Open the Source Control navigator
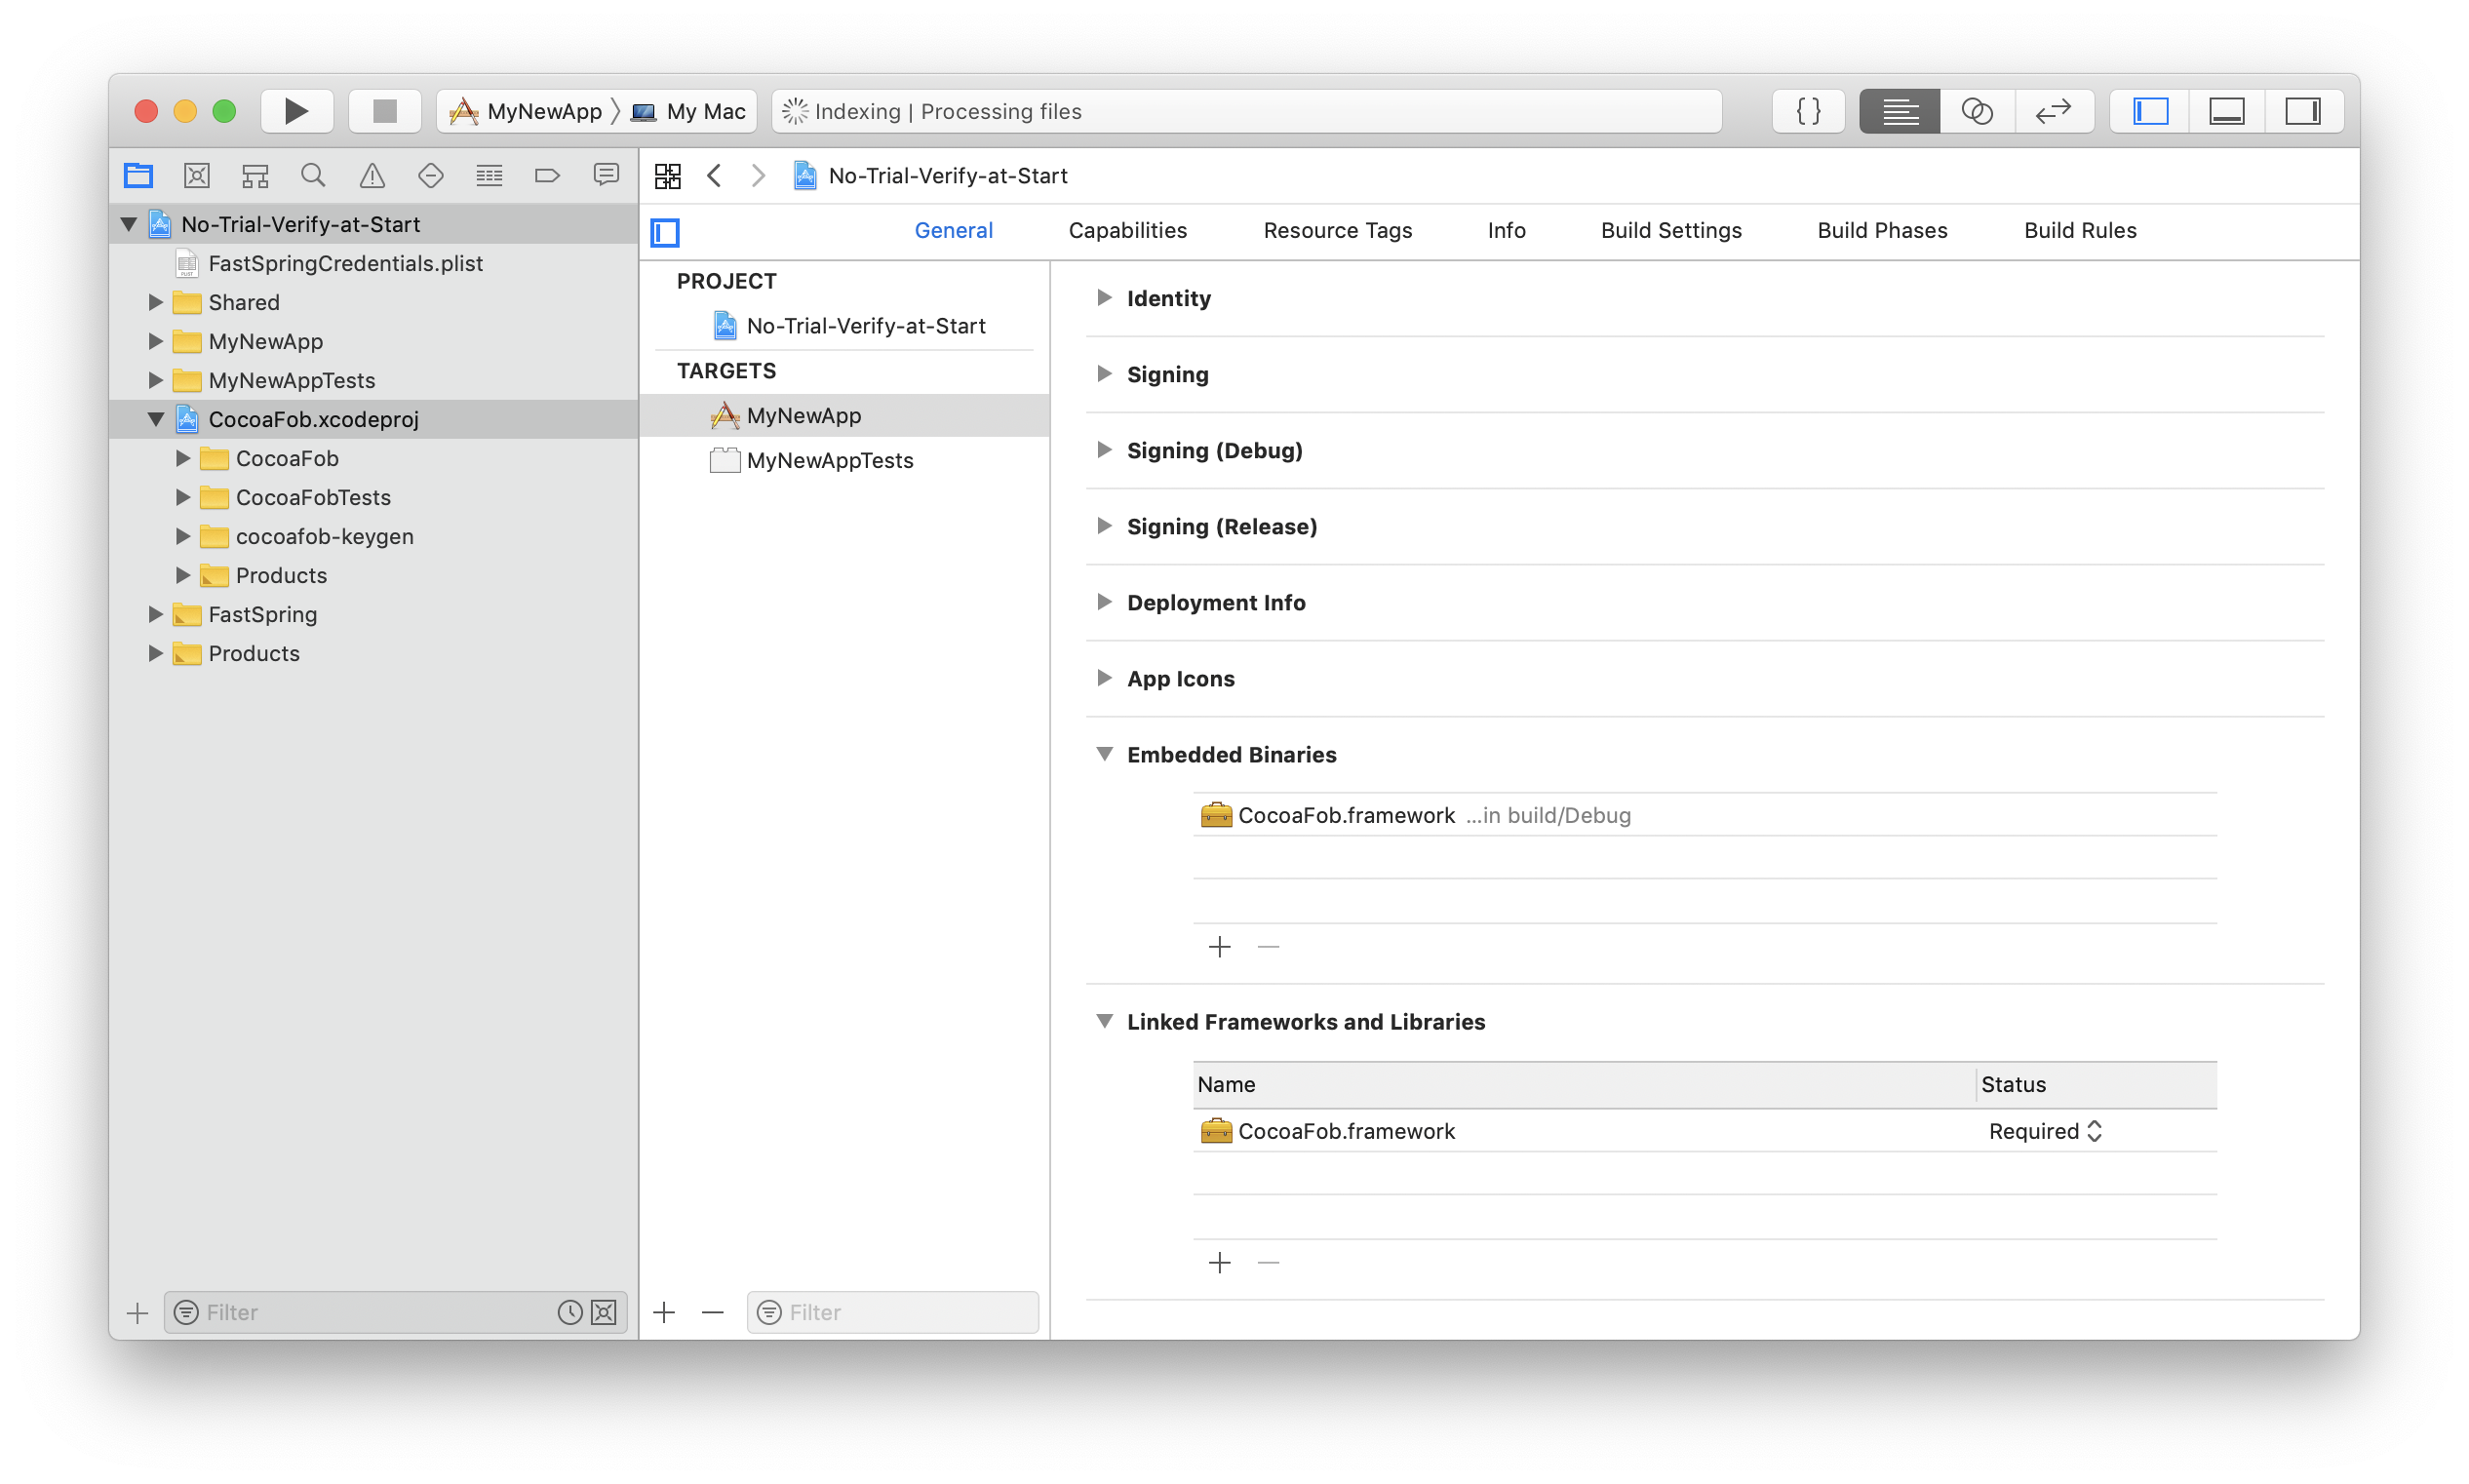Image resolution: width=2469 pixels, height=1484 pixels. (x=196, y=175)
